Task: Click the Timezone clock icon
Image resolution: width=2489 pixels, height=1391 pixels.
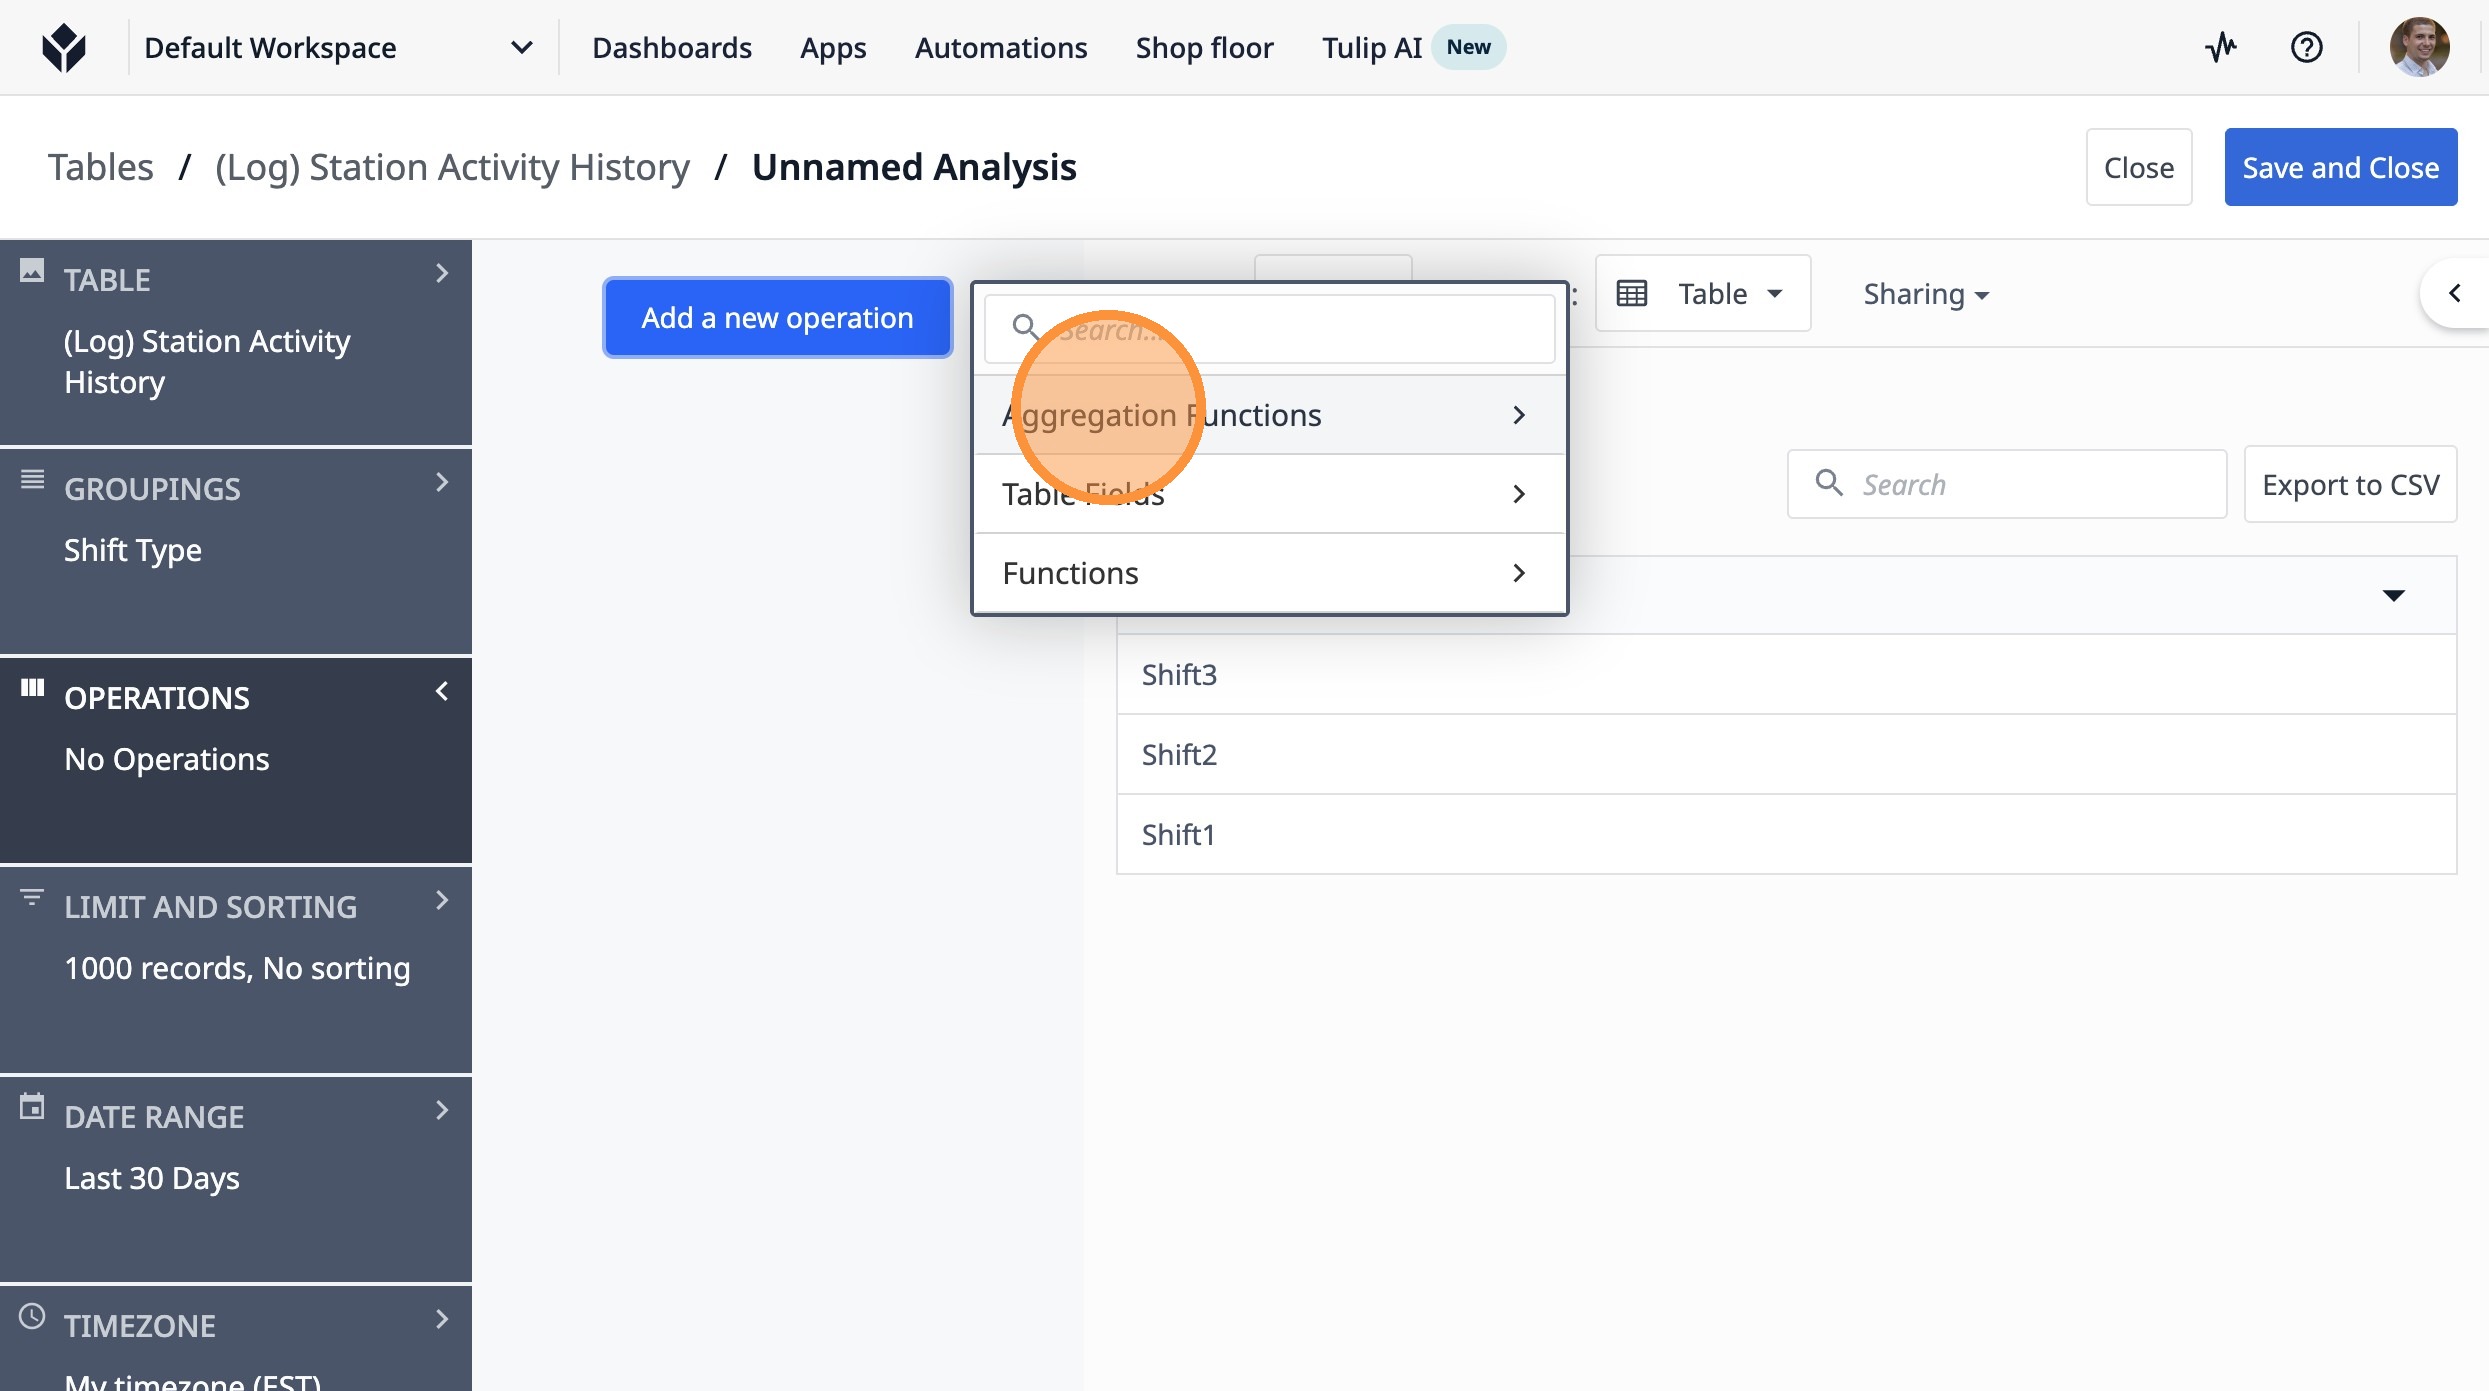Action: [x=32, y=1316]
